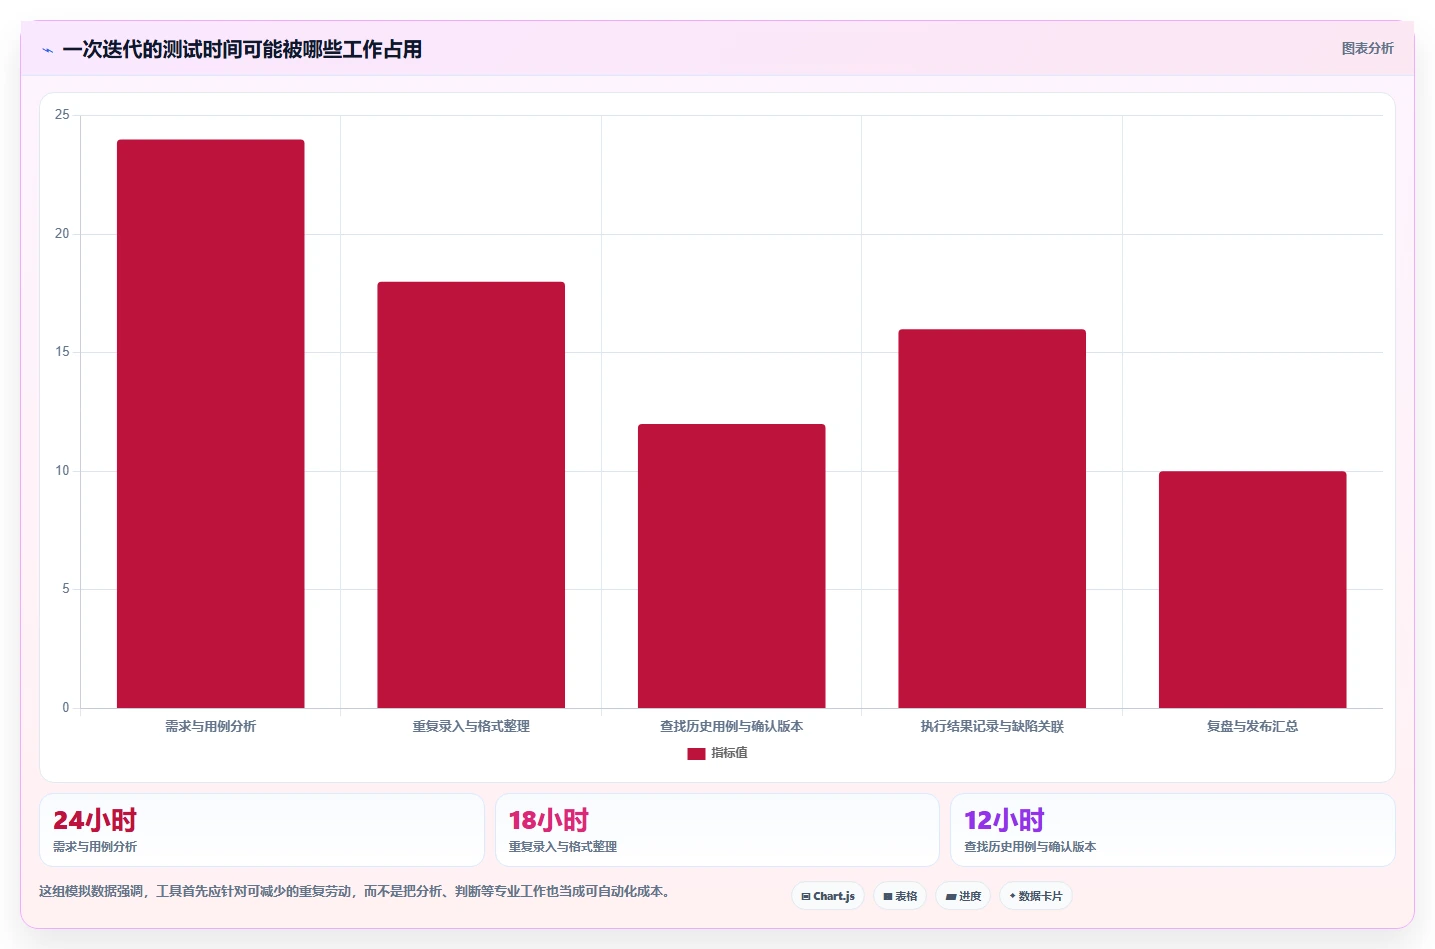Click the 查找历史用例与确认版本 bar
Viewport: 1435px width, 949px height.
pyautogui.click(x=732, y=566)
